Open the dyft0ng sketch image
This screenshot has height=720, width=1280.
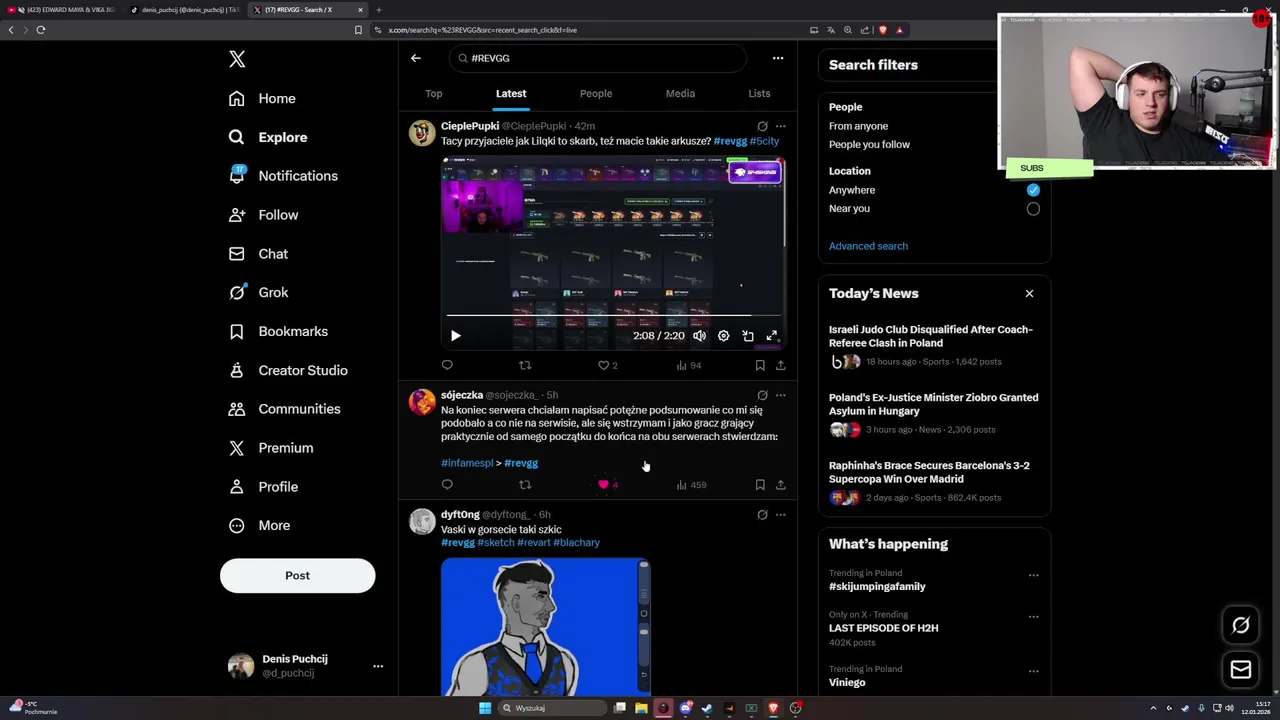(x=546, y=627)
